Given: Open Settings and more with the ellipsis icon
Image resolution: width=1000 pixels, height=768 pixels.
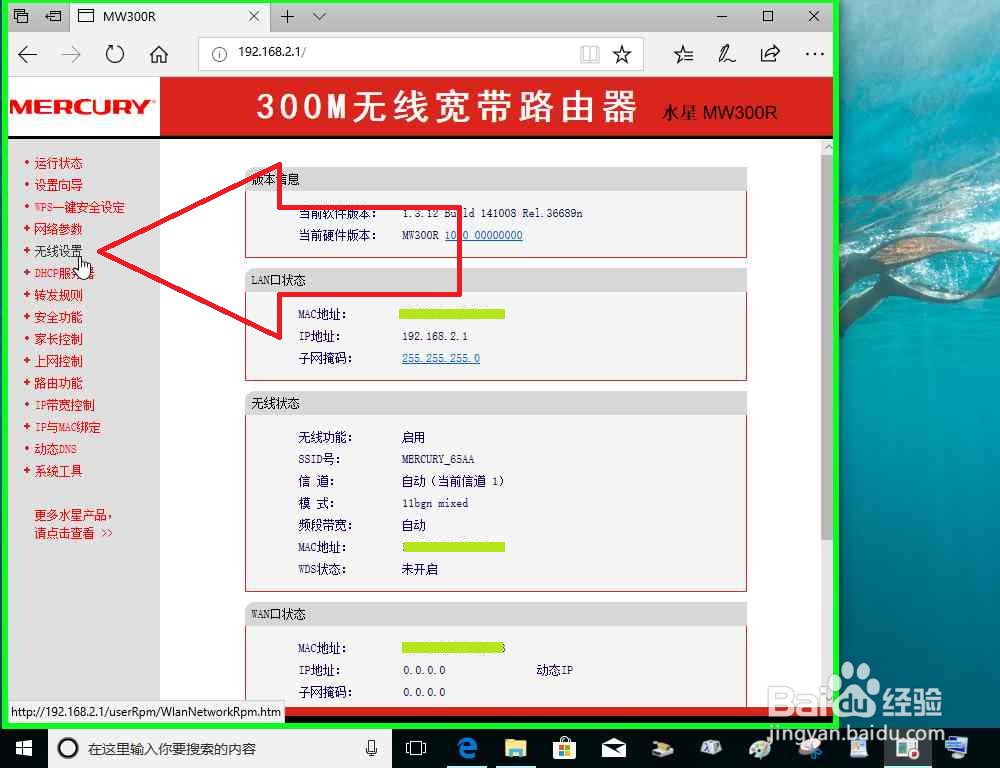Looking at the screenshot, I should (814, 55).
